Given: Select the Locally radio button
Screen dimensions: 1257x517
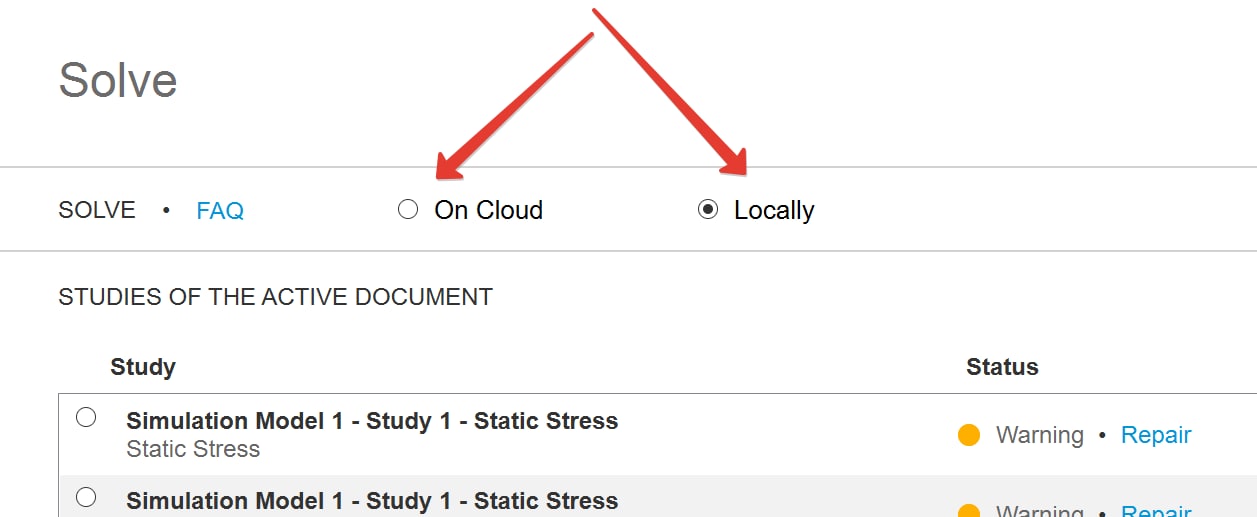Looking at the screenshot, I should pos(708,210).
